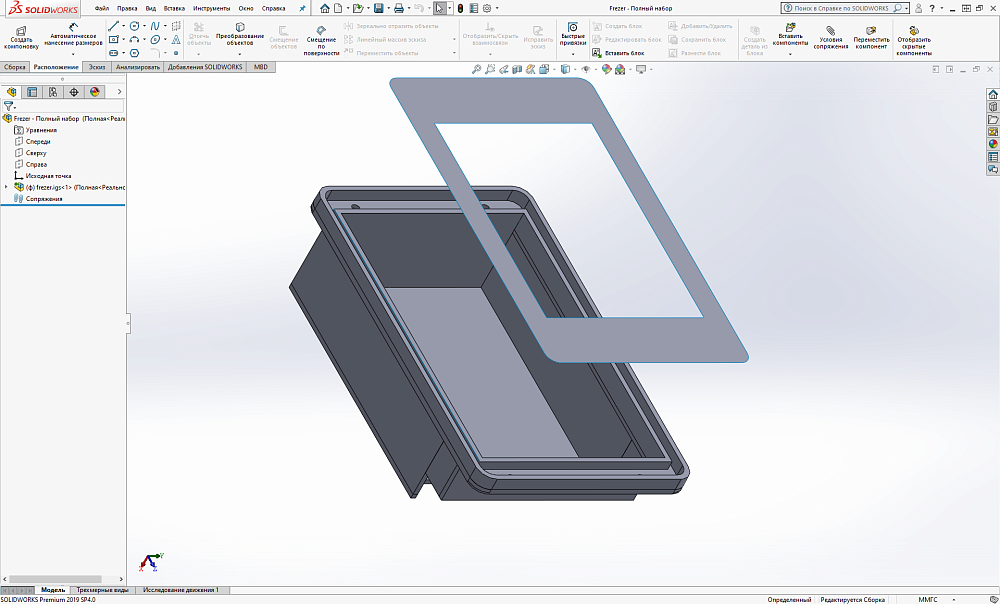Expand more manager tabs chevron
The width and height of the screenshot is (1000, 604).
click(119, 92)
